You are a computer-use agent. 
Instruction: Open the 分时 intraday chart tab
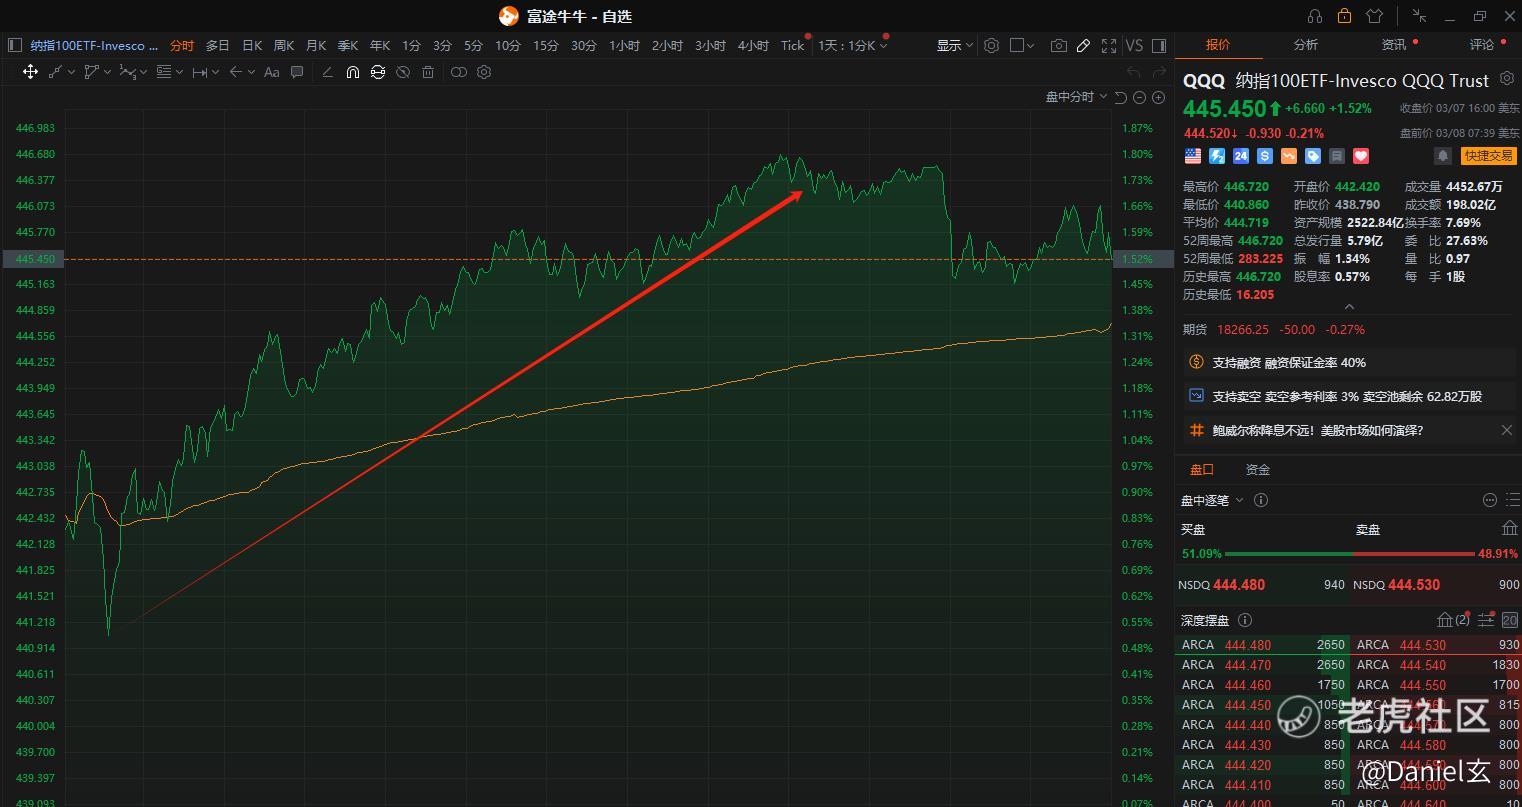(x=182, y=45)
